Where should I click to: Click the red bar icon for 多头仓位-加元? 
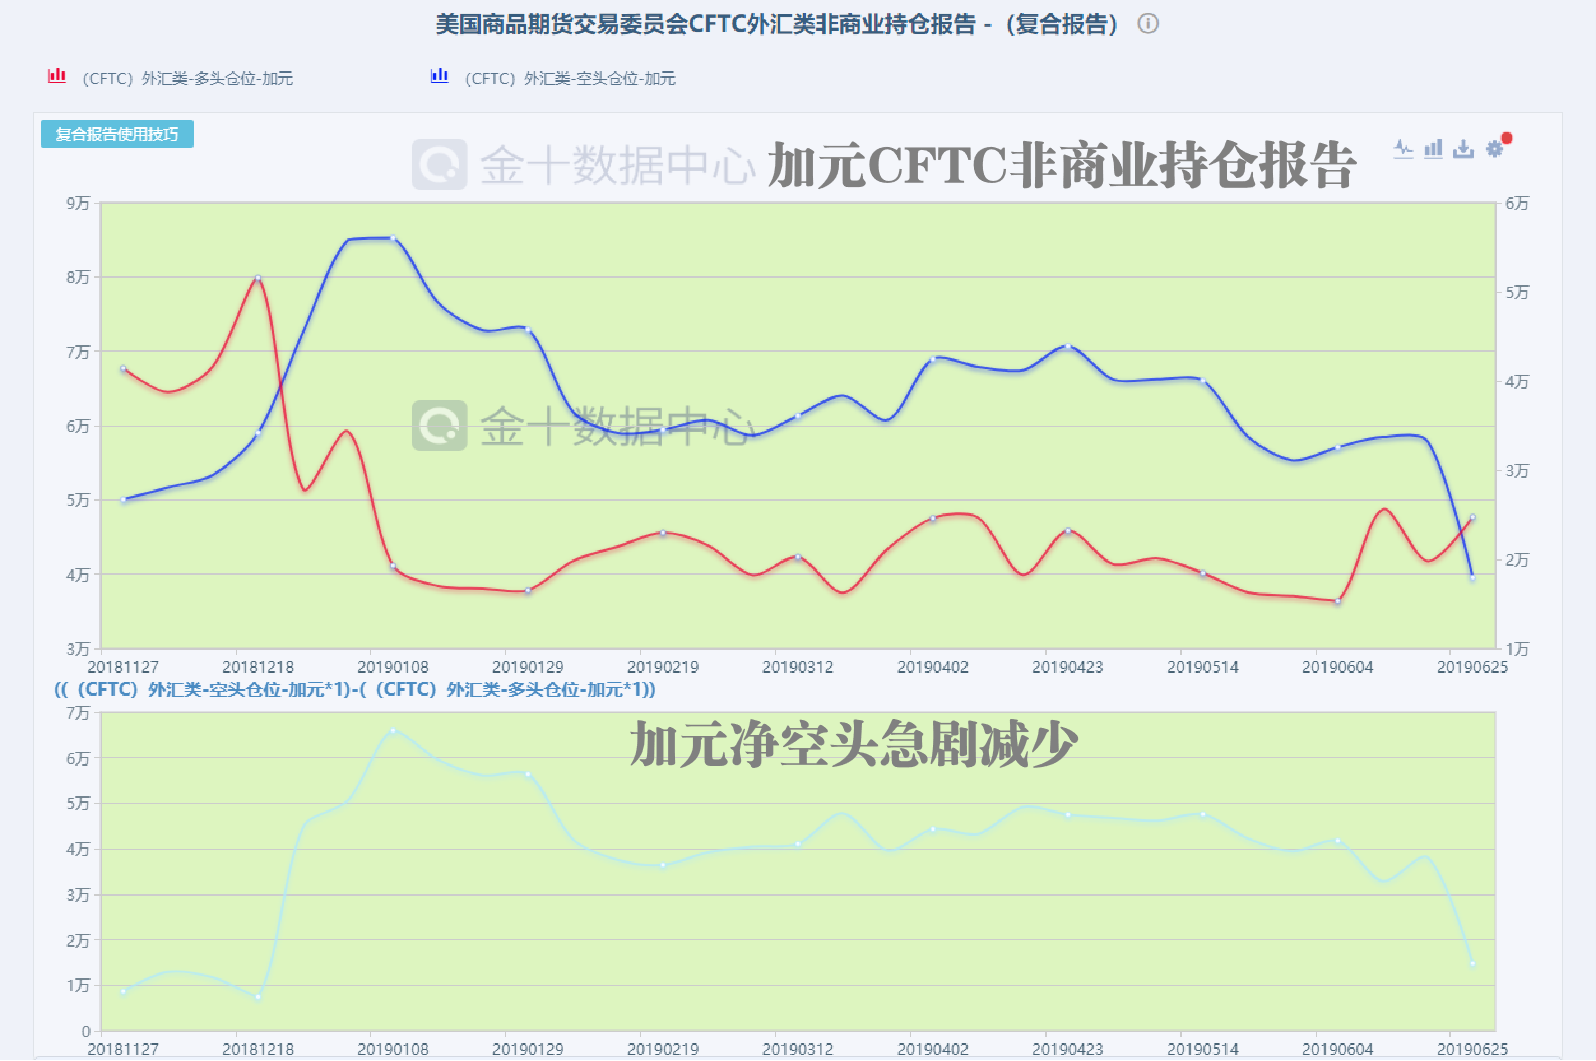(57, 76)
